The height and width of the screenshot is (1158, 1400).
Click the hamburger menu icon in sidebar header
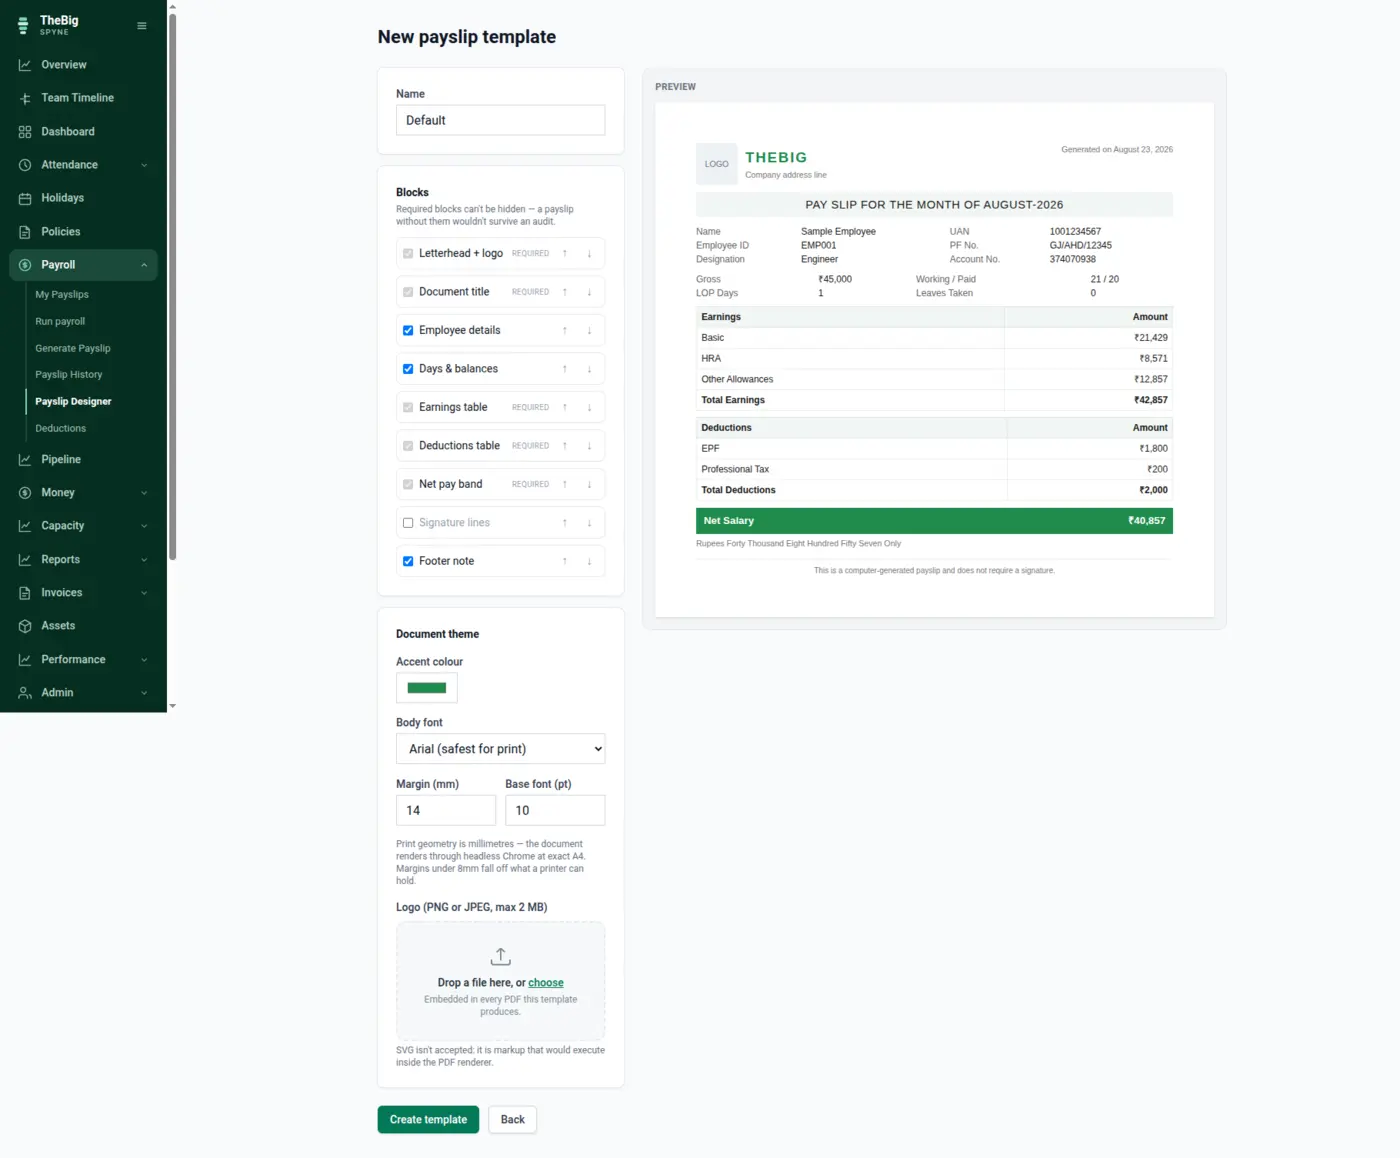(142, 26)
